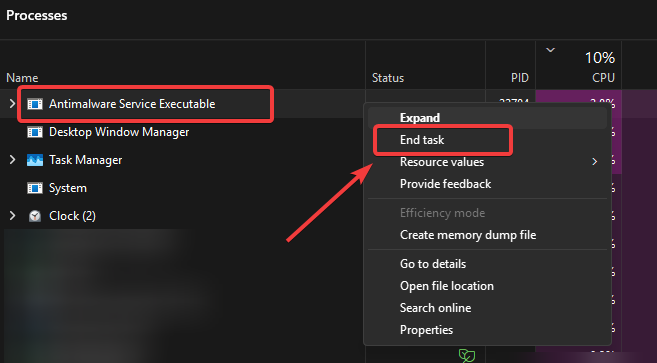Screen dimensions: 657x363
Task: Click the Antimalware Service Executable icon
Action: click(35, 104)
